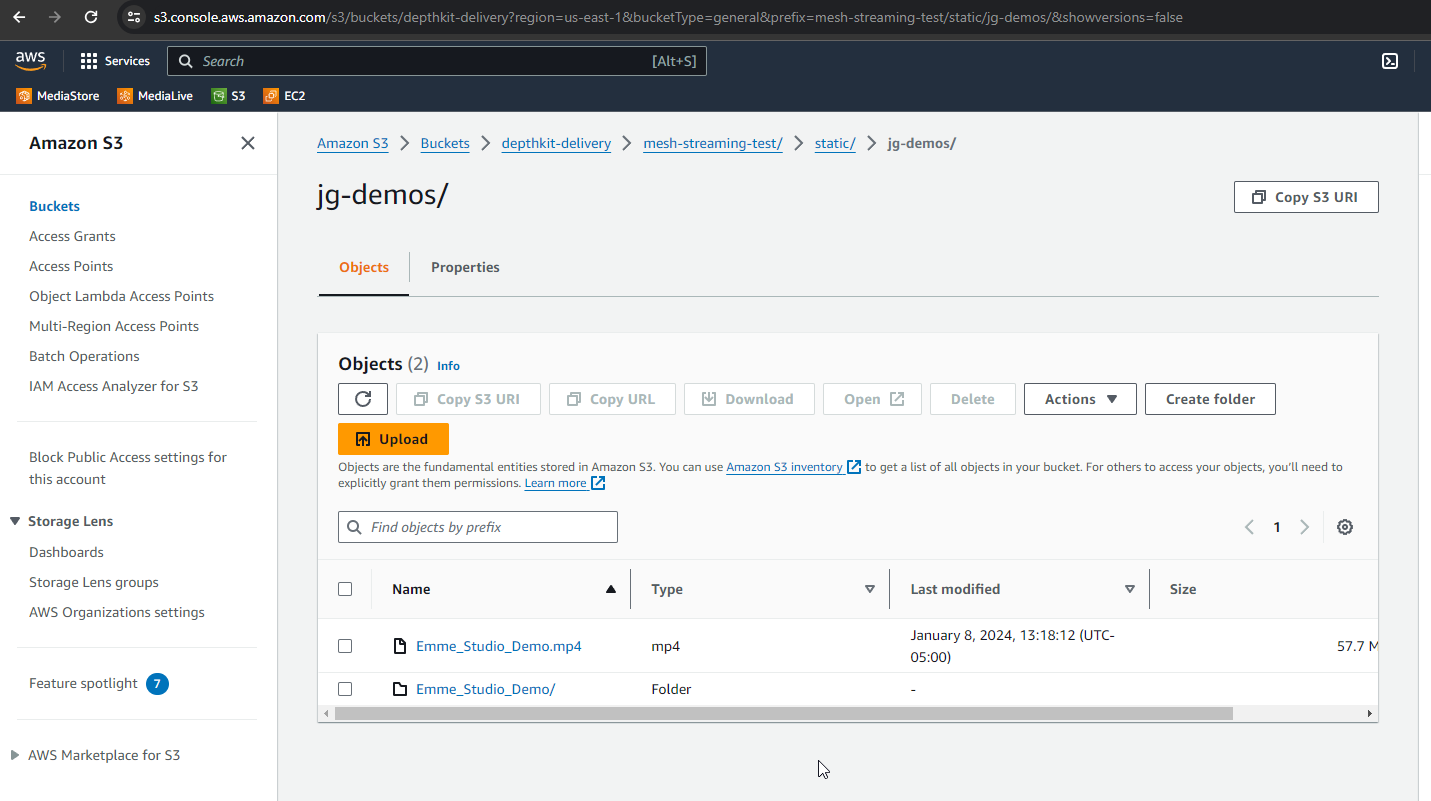Open Storage Lens Dashboards

(x=66, y=552)
